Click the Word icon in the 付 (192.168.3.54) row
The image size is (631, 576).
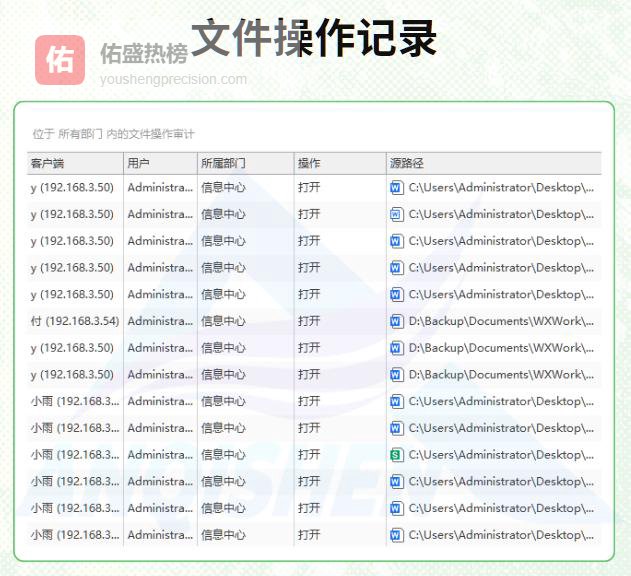pyautogui.click(x=396, y=321)
